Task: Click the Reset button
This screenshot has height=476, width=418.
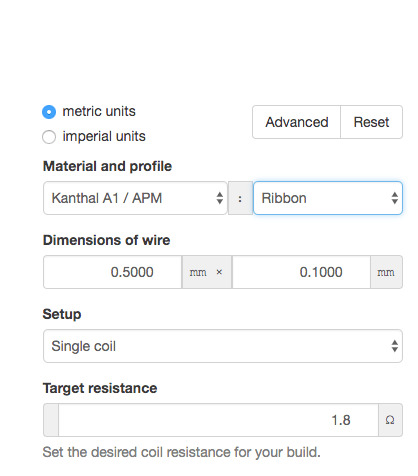Action: (x=371, y=122)
